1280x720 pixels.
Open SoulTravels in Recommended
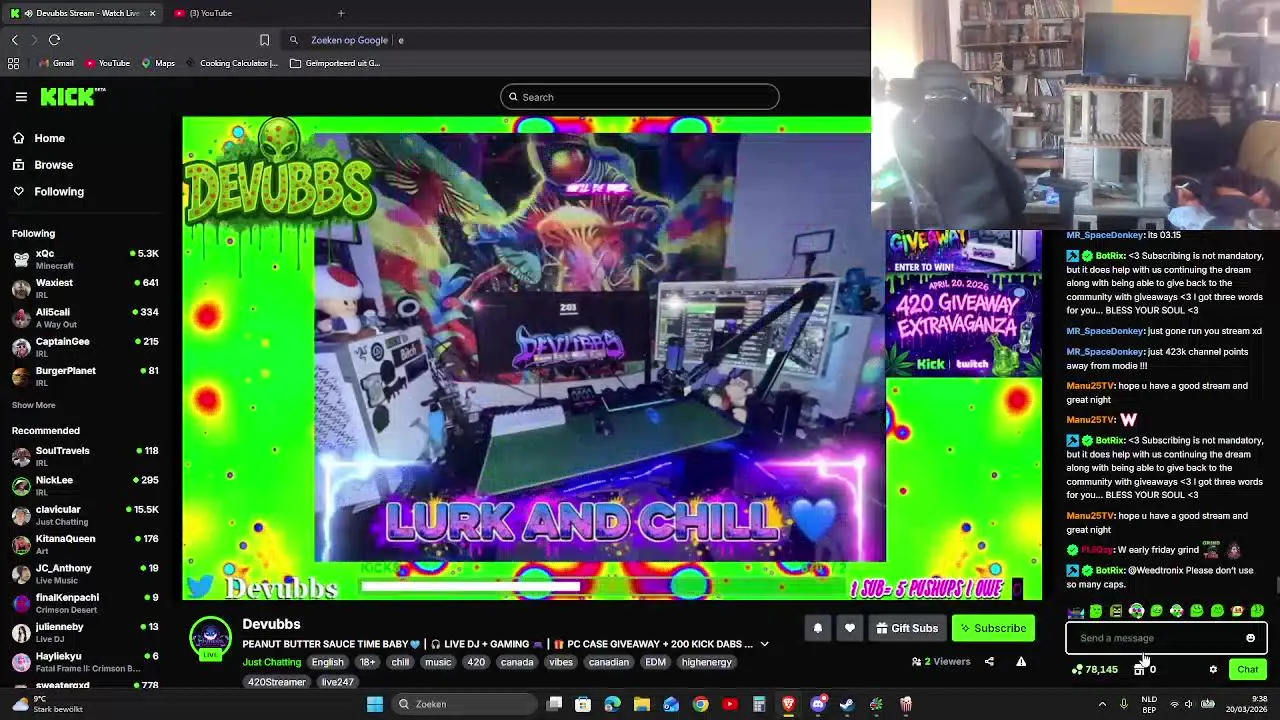tap(86, 456)
